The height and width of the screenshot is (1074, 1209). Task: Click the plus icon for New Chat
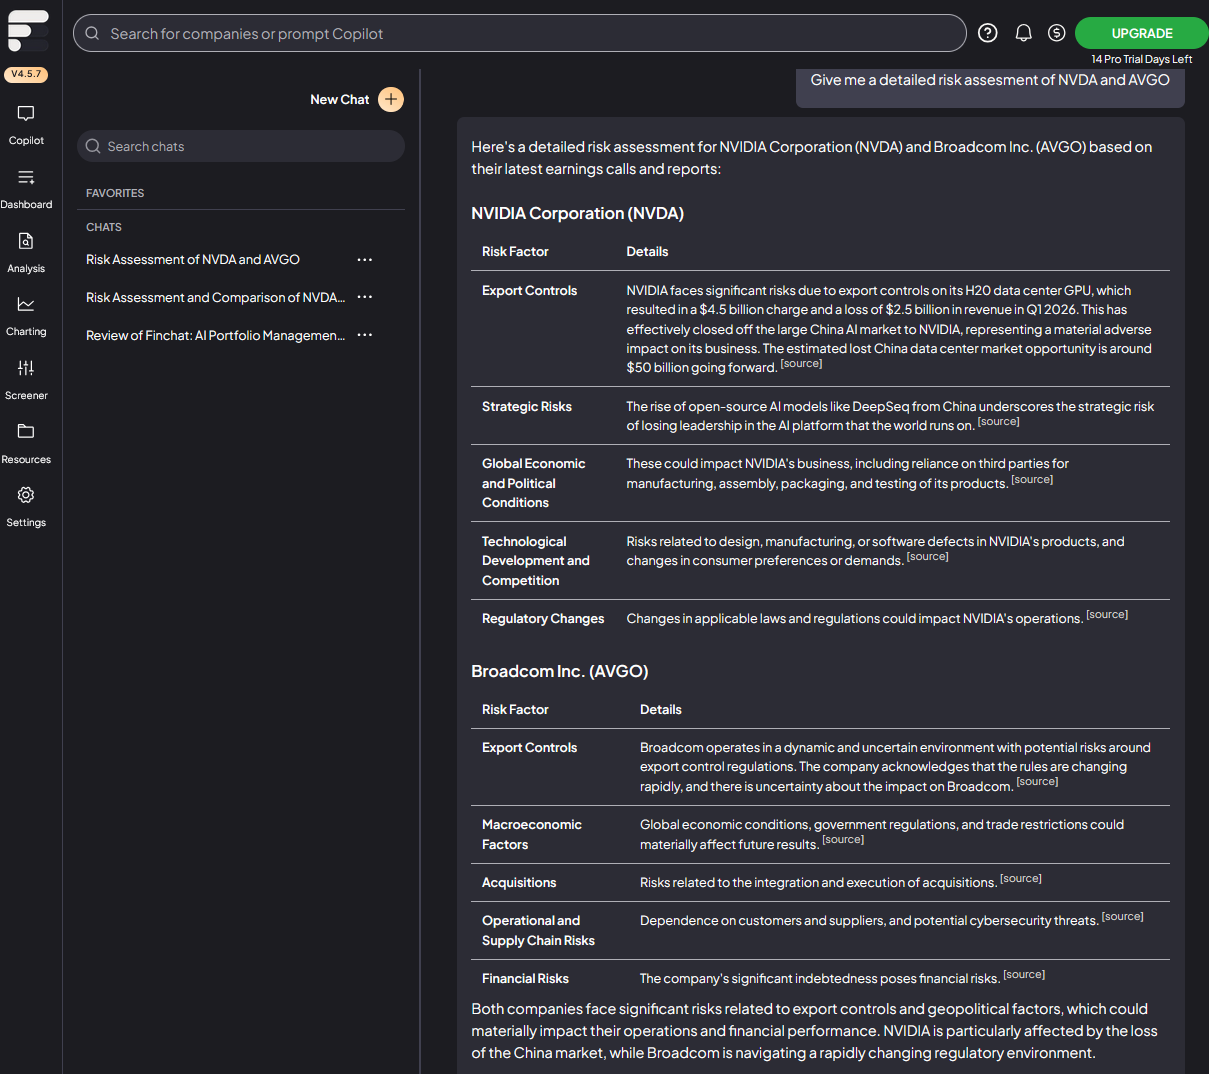(391, 99)
